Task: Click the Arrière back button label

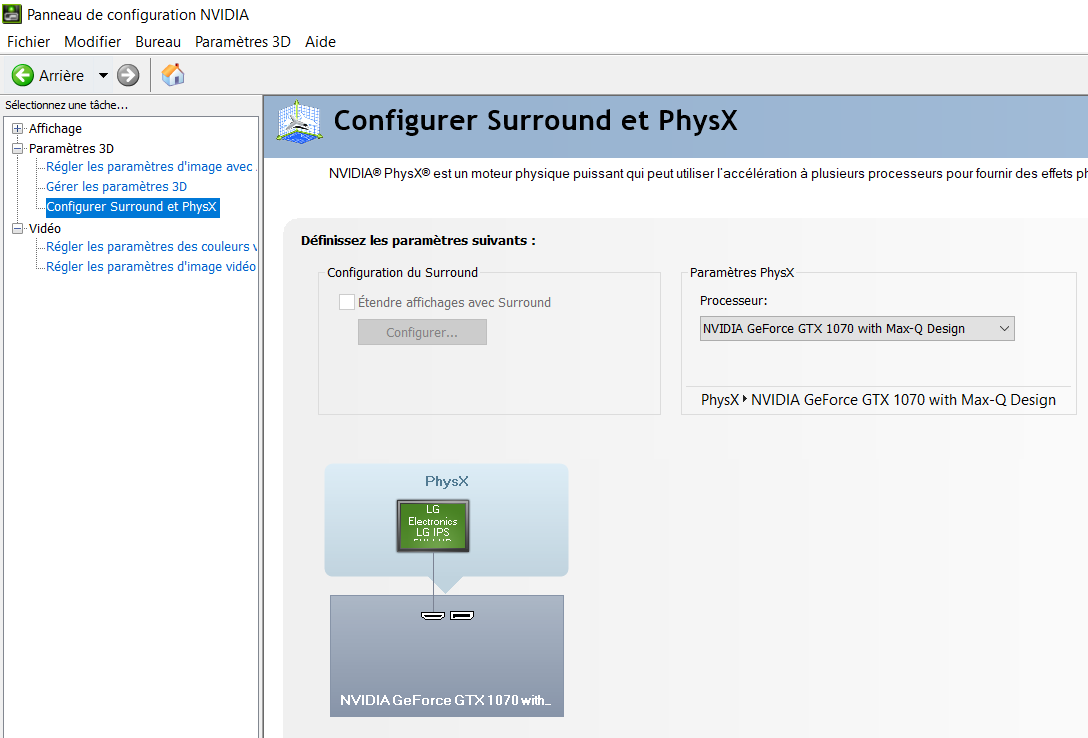Action: pos(62,76)
